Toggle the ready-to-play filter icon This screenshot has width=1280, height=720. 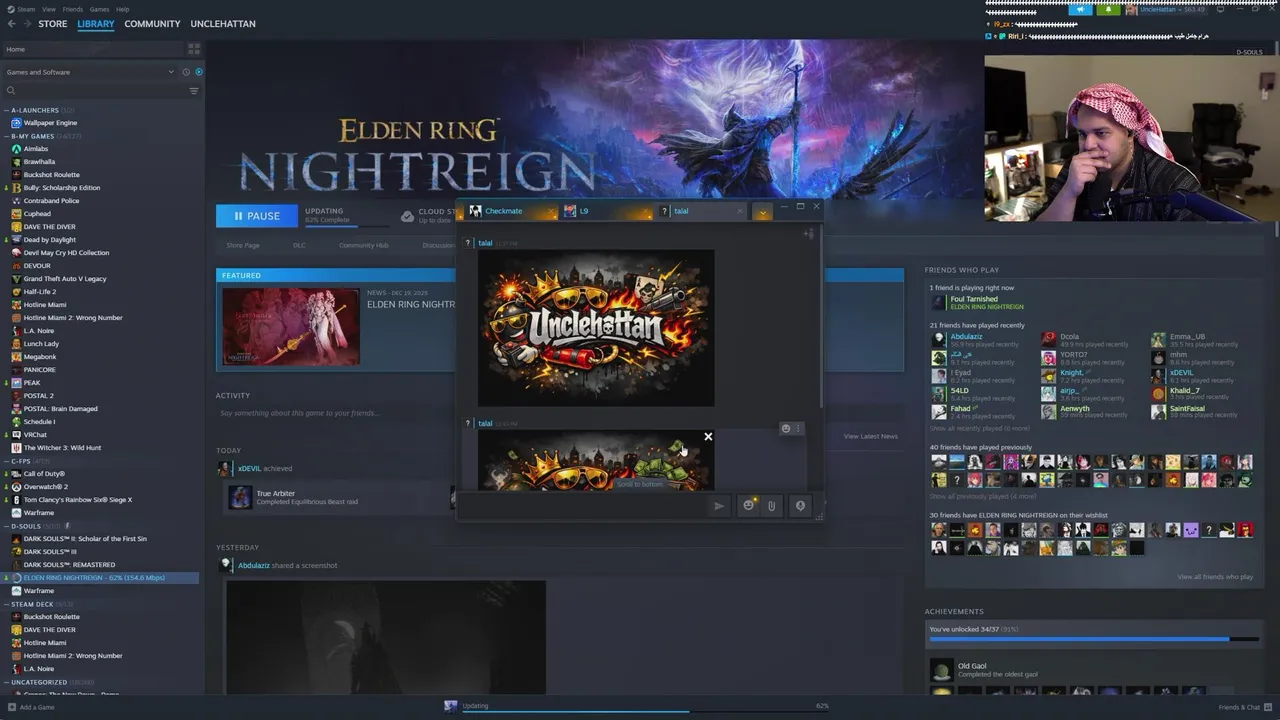click(198, 72)
